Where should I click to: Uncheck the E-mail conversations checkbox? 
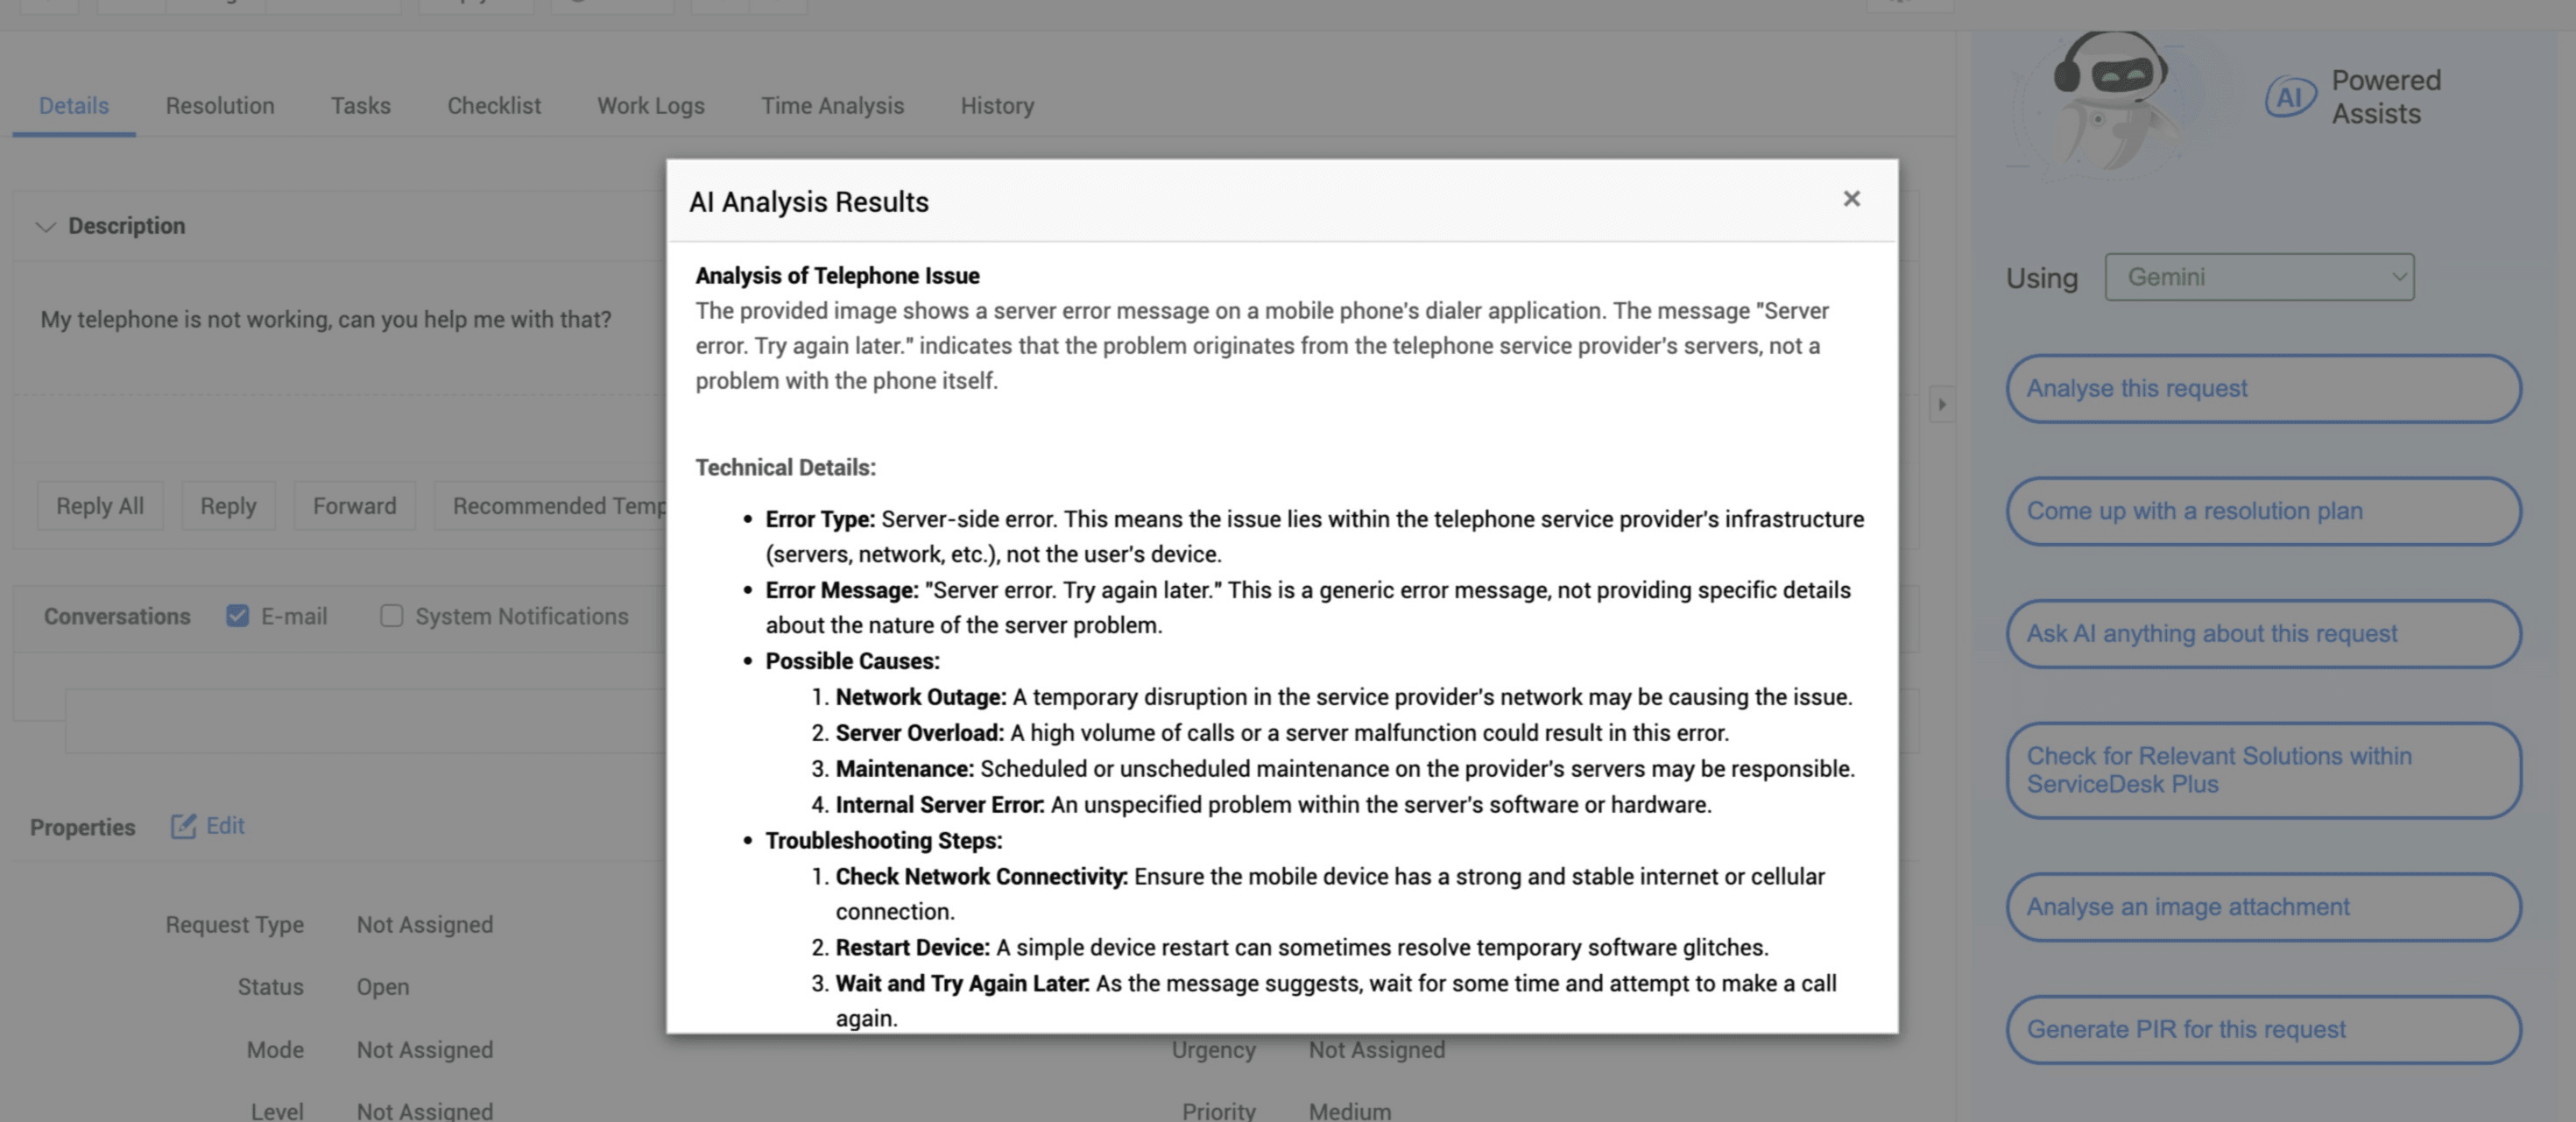[x=237, y=616]
